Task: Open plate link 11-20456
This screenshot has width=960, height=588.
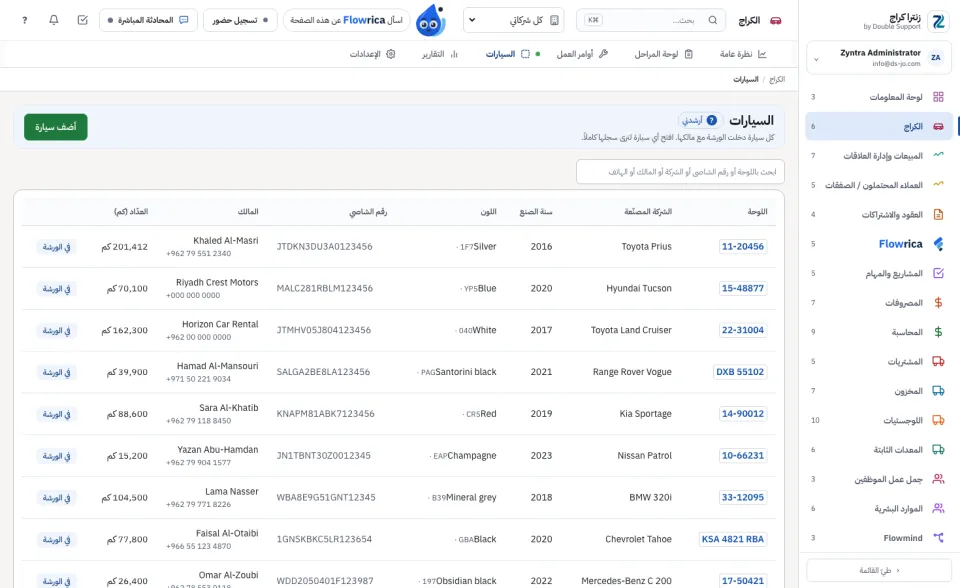Action: pyautogui.click(x=743, y=246)
